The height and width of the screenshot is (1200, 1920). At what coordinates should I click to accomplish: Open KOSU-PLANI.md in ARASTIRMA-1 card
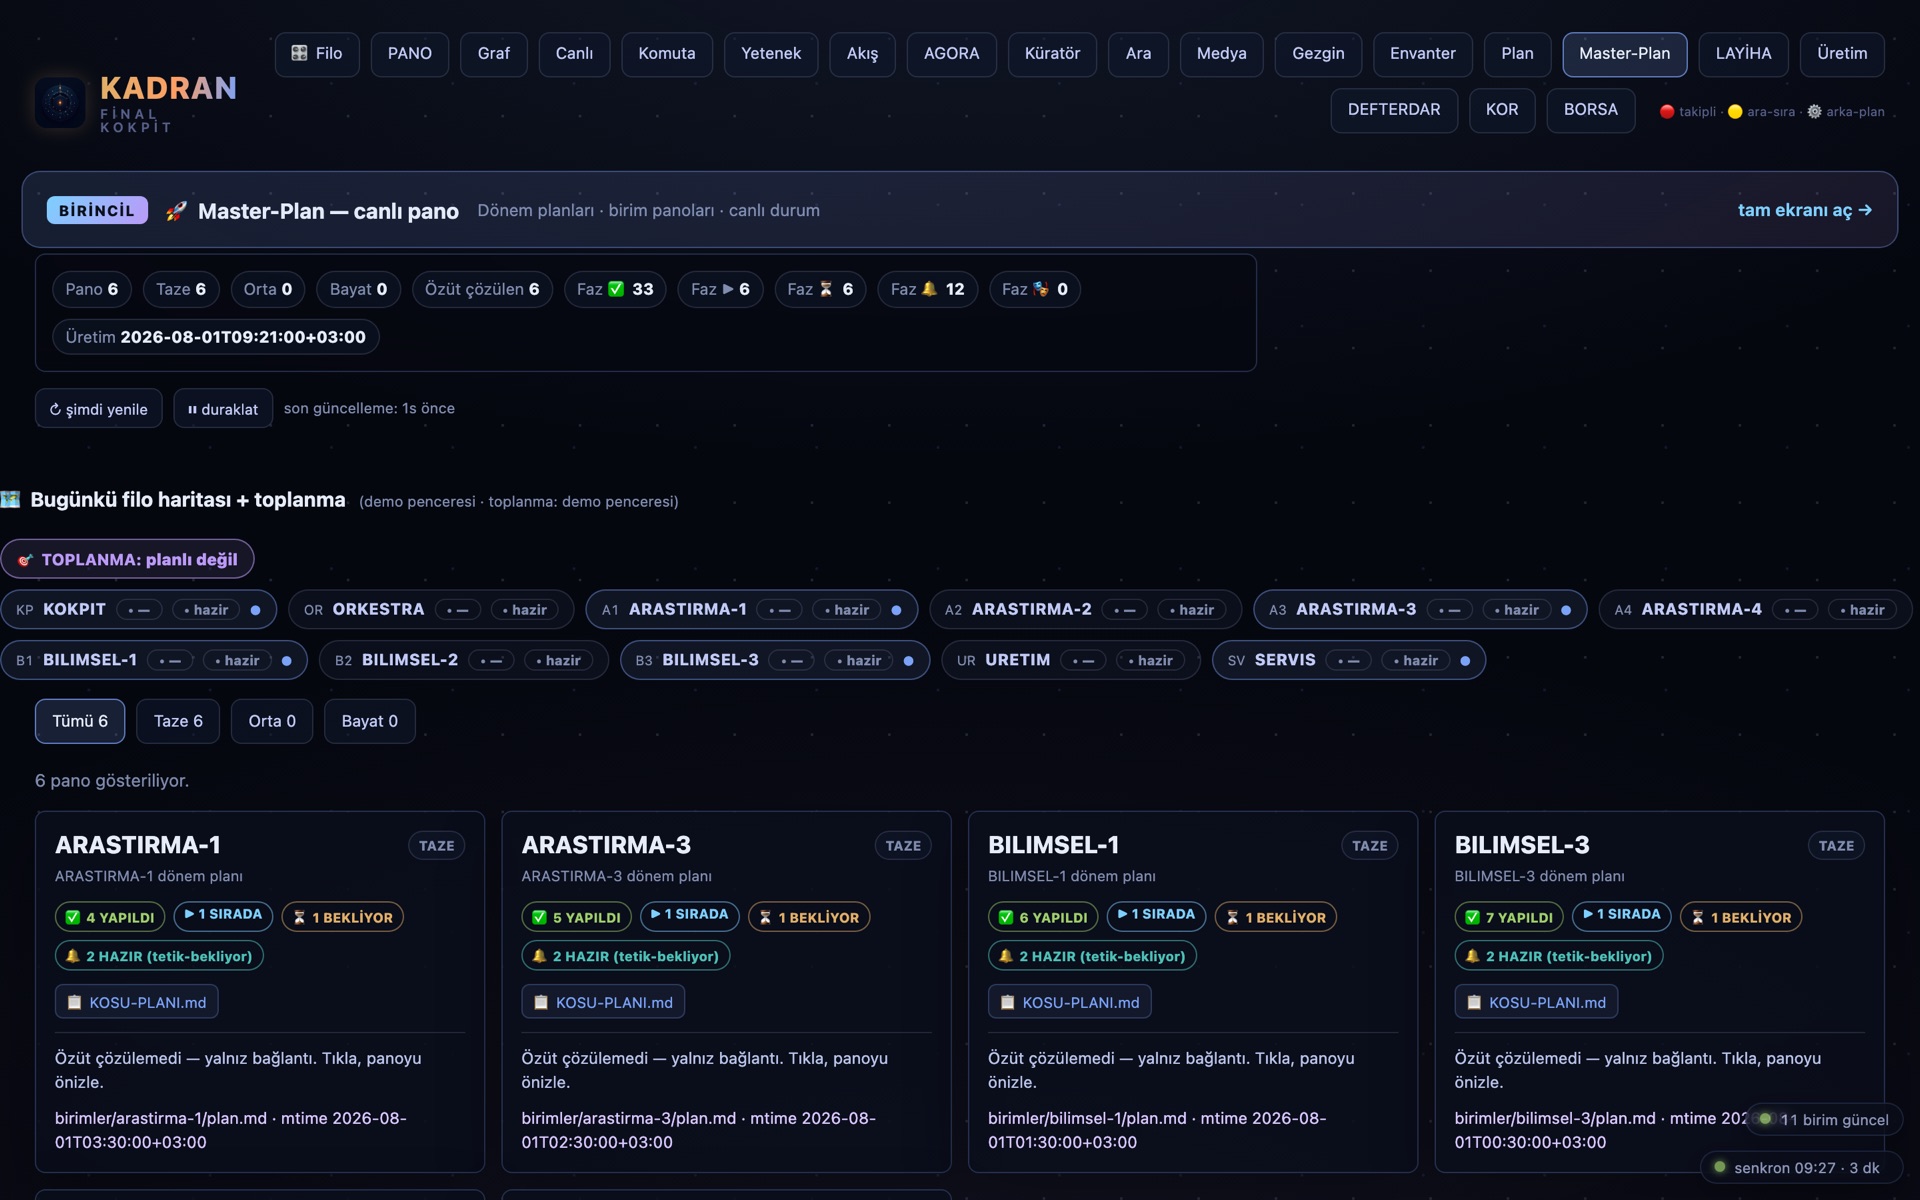pyautogui.click(x=137, y=1002)
